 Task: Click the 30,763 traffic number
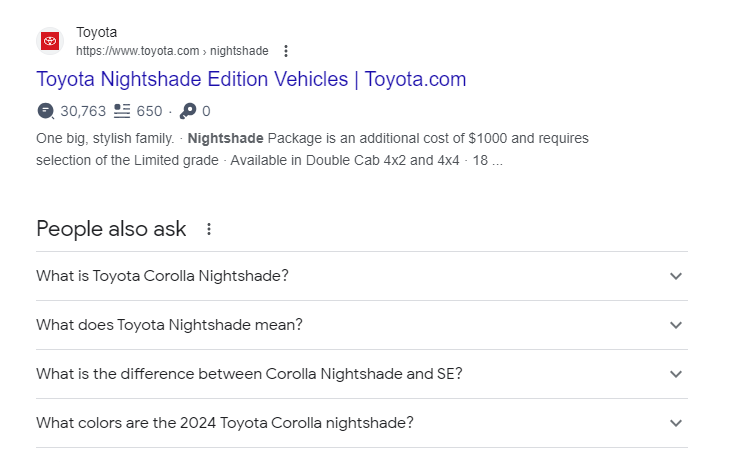click(x=83, y=111)
